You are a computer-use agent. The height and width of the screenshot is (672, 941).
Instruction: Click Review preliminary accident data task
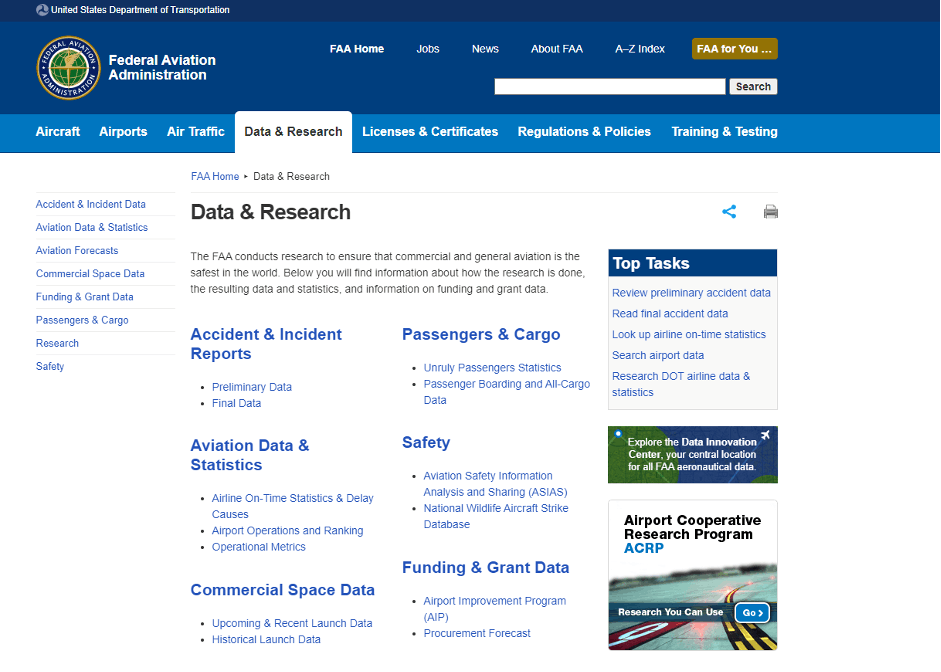tap(691, 293)
